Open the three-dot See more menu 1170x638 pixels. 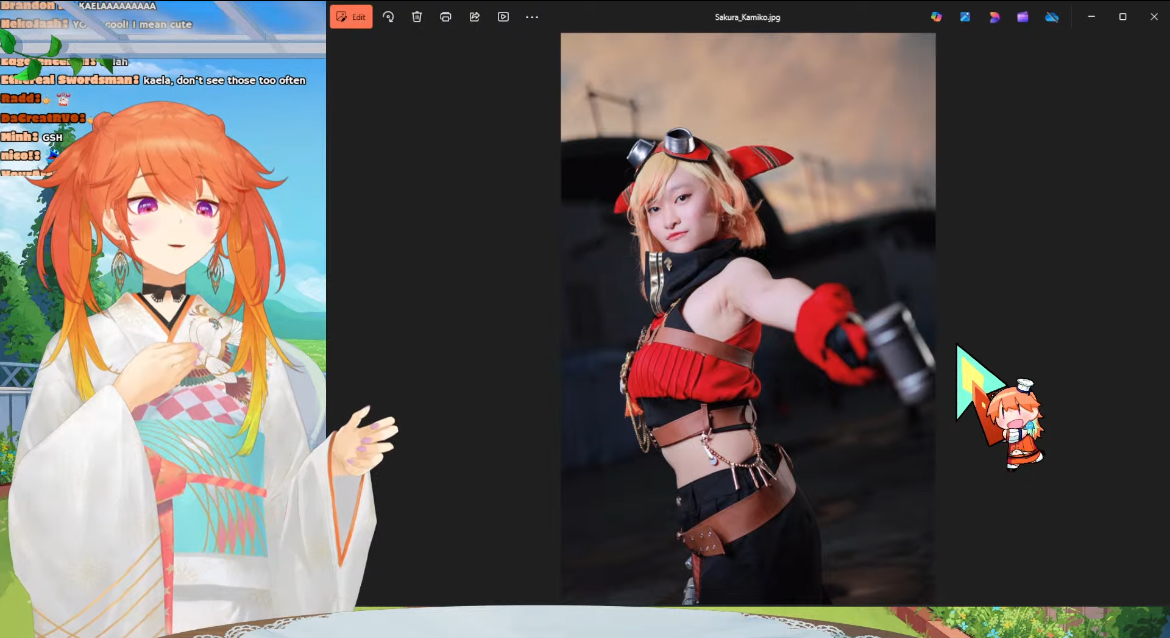(x=532, y=16)
